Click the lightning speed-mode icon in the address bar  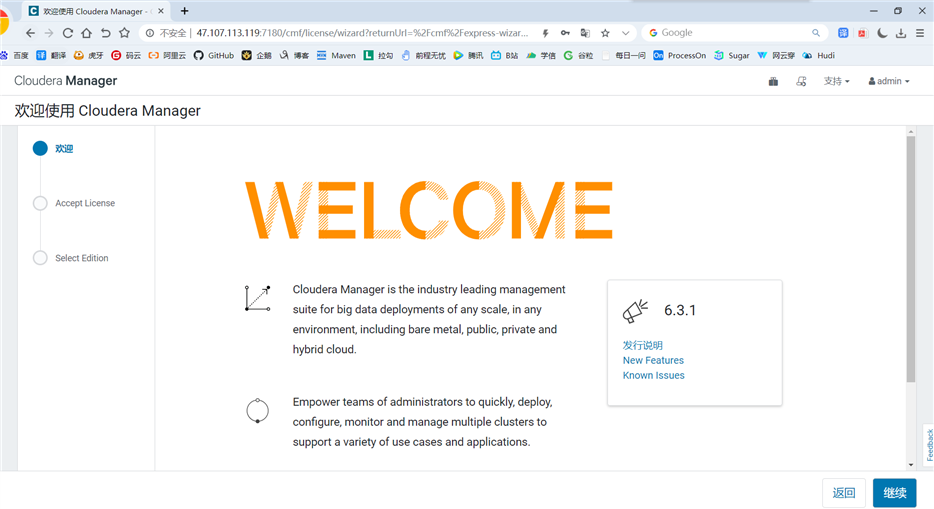coord(545,33)
